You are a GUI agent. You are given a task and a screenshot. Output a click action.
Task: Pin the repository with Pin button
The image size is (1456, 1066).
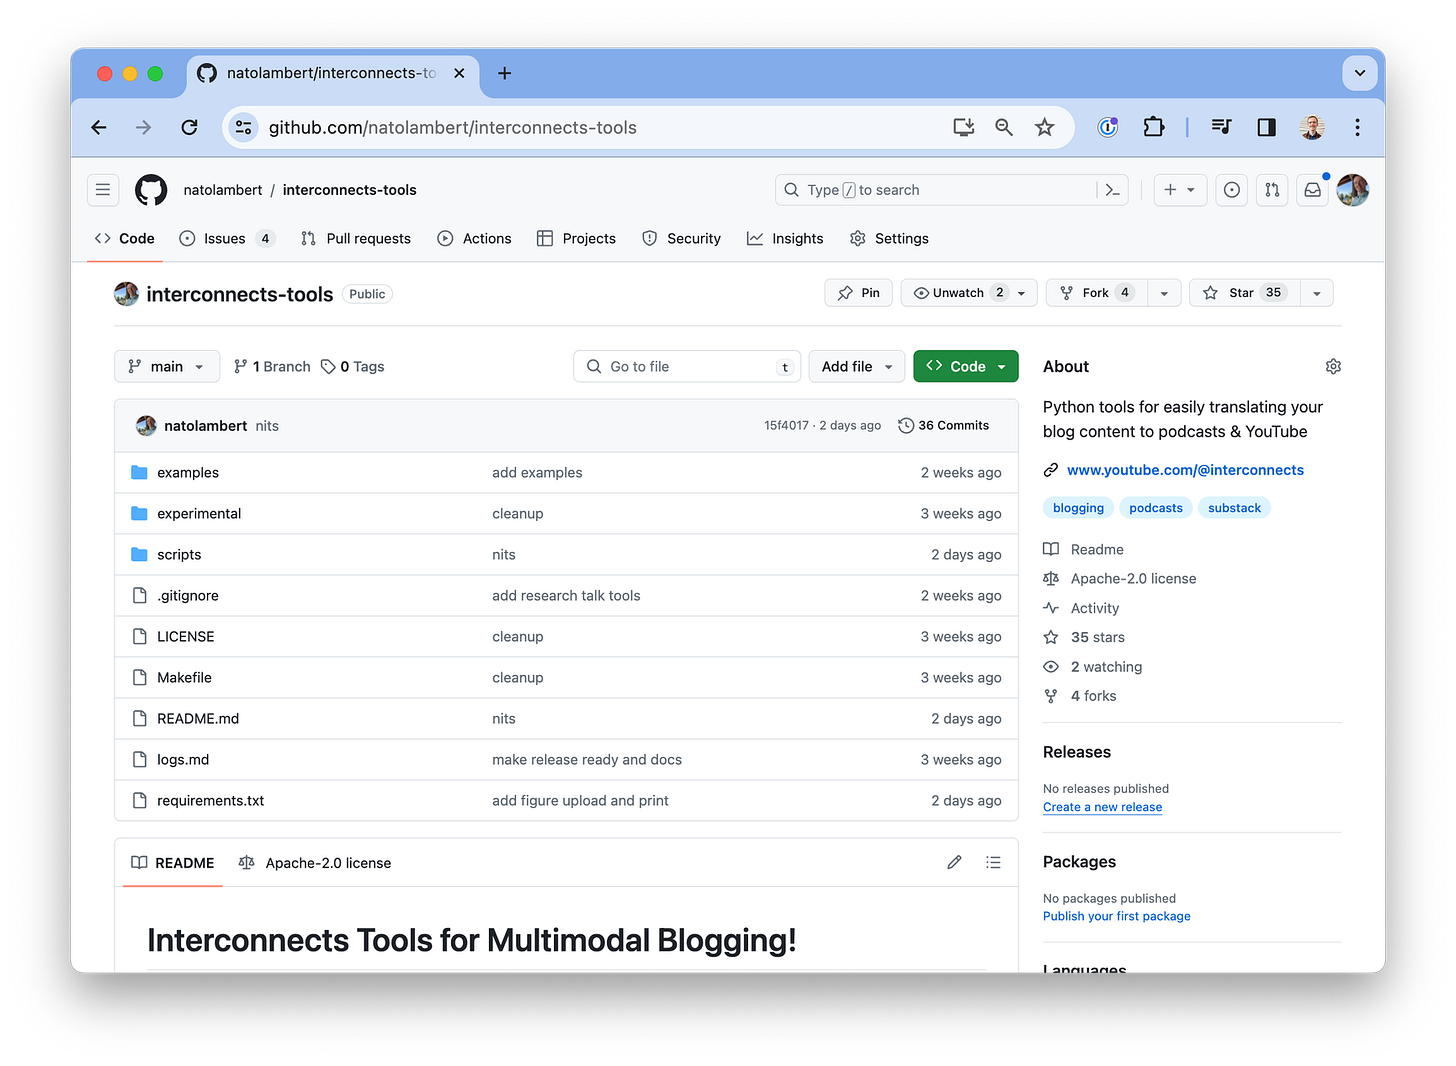pyautogui.click(x=859, y=293)
